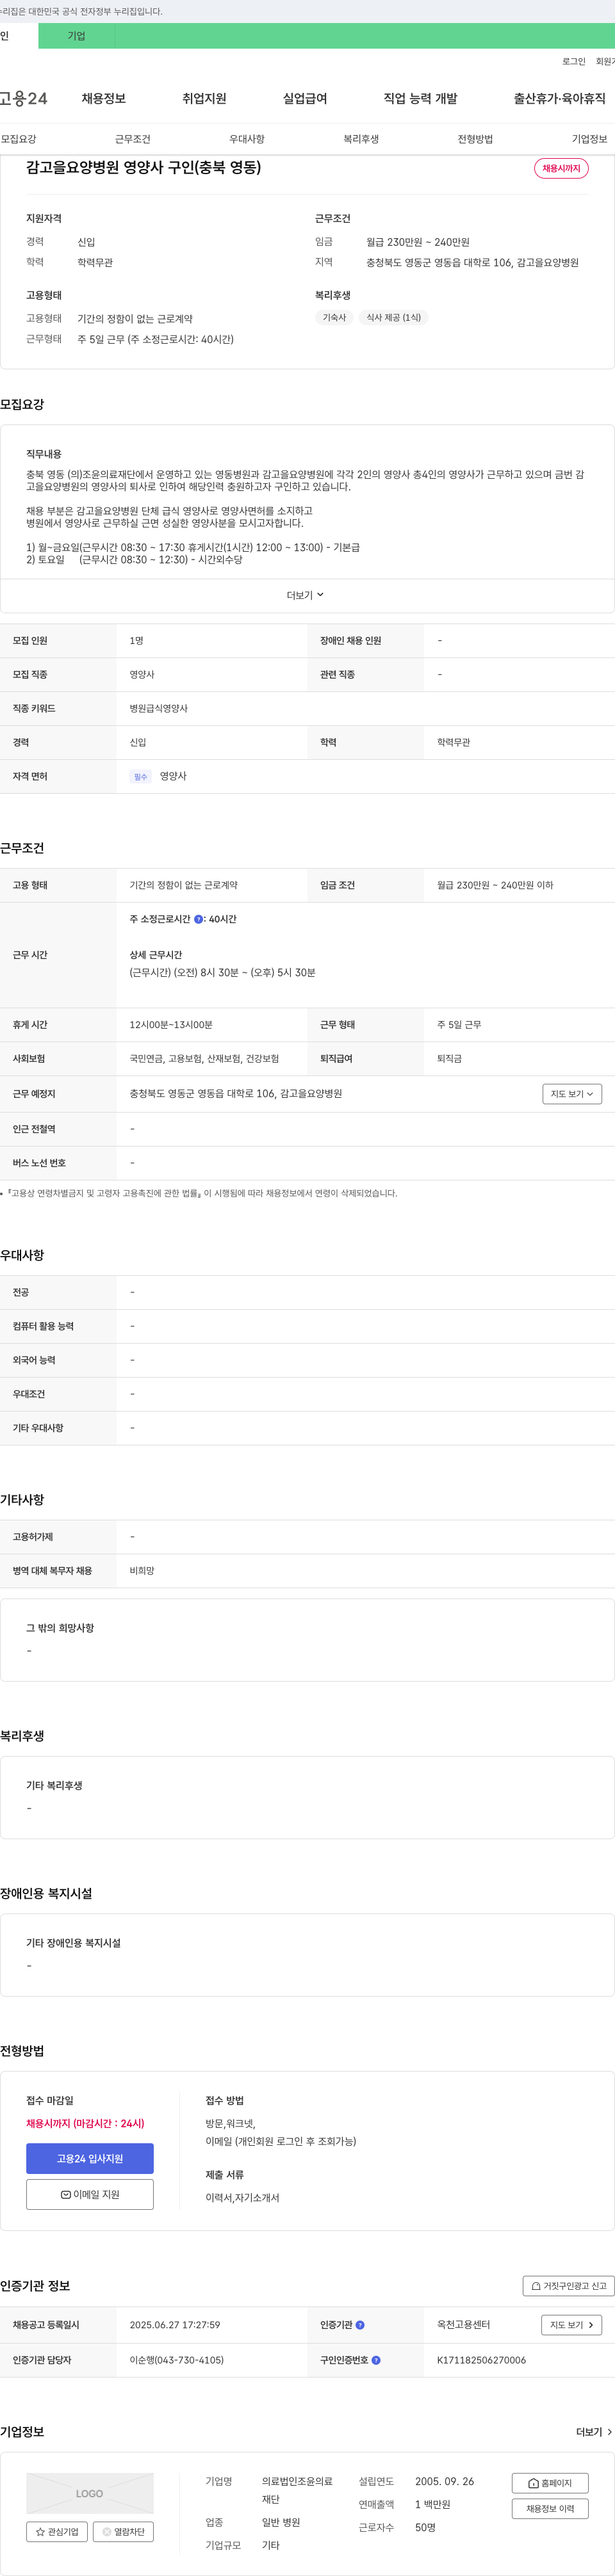Jump to 모집요강 section tab
This screenshot has width=615, height=2576.
click(x=18, y=139)
